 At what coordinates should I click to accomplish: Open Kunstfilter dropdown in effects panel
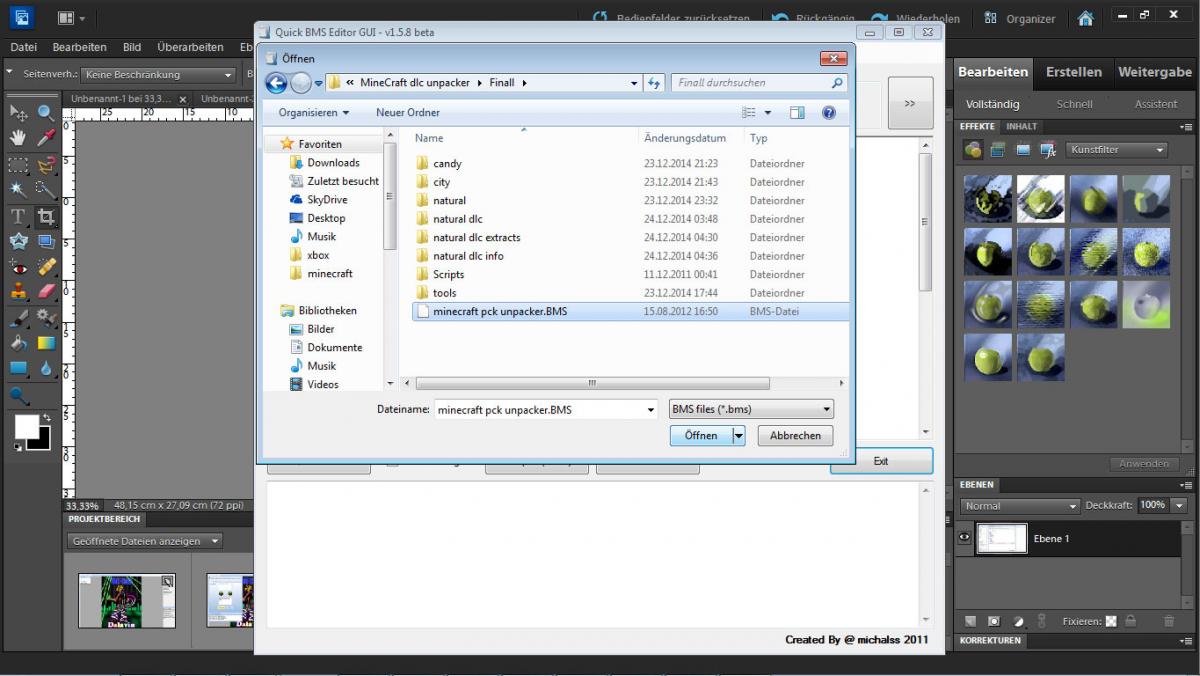pyautogui.click(x=1116, y=150)
